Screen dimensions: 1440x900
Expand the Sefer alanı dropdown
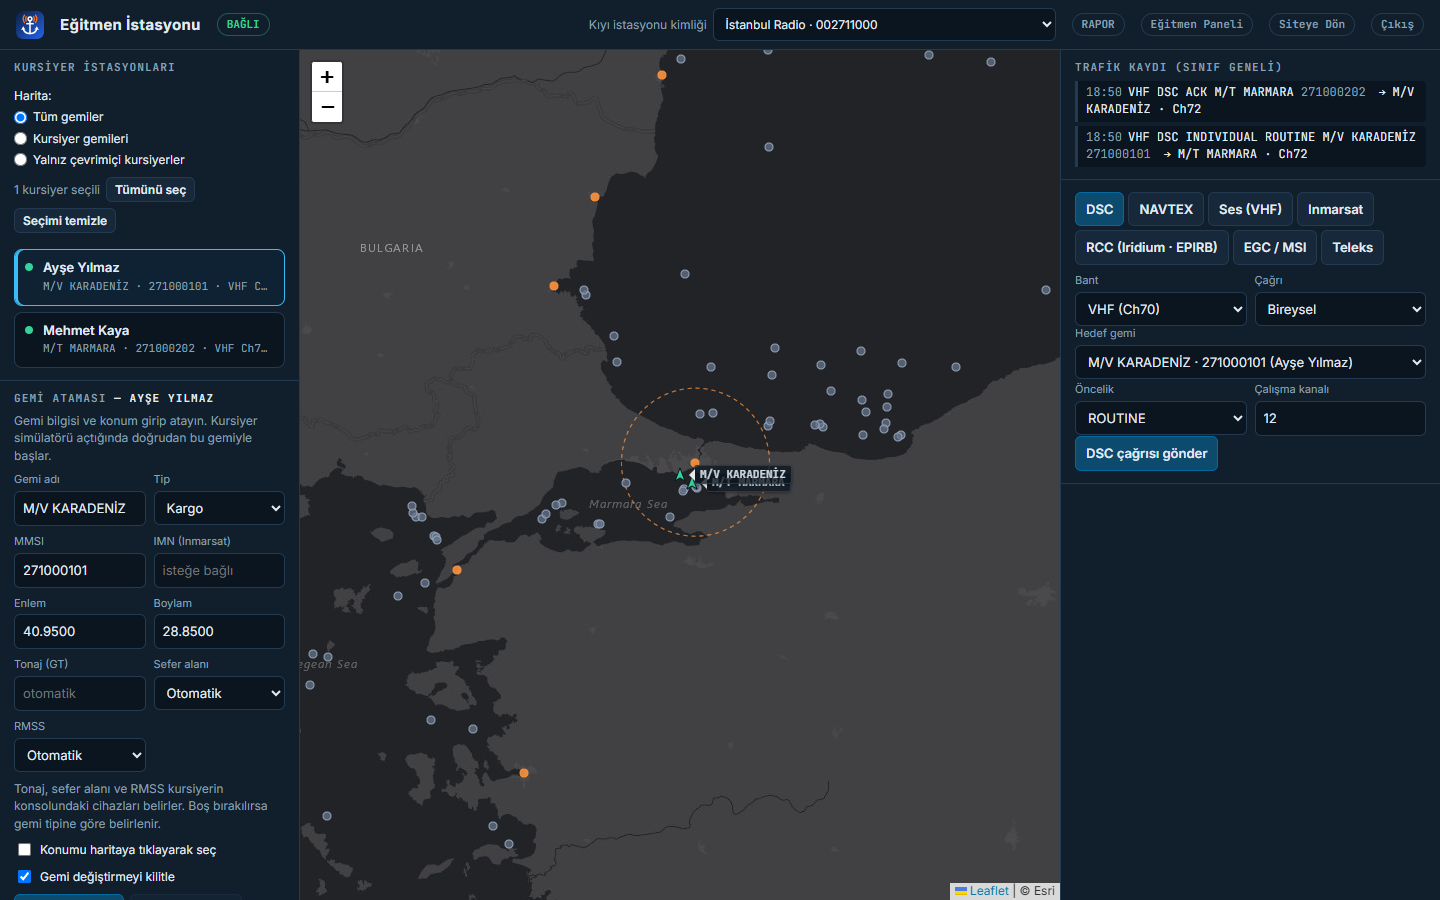[219, 693]
